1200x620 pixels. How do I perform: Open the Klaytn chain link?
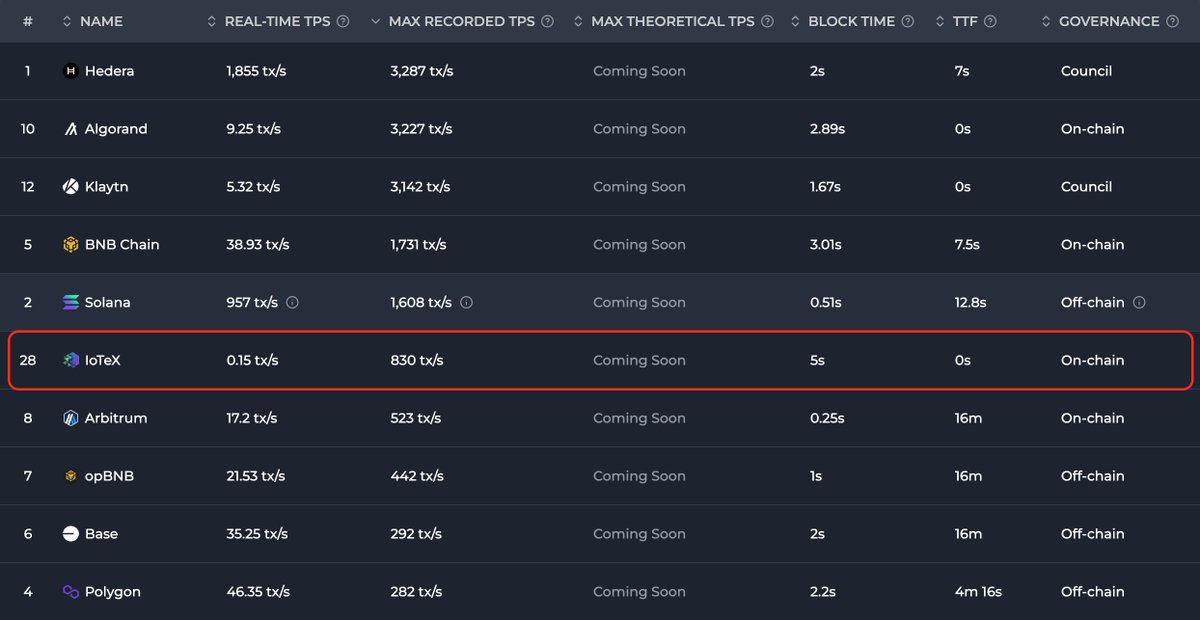pyautogui.click(x=106, y=187)
